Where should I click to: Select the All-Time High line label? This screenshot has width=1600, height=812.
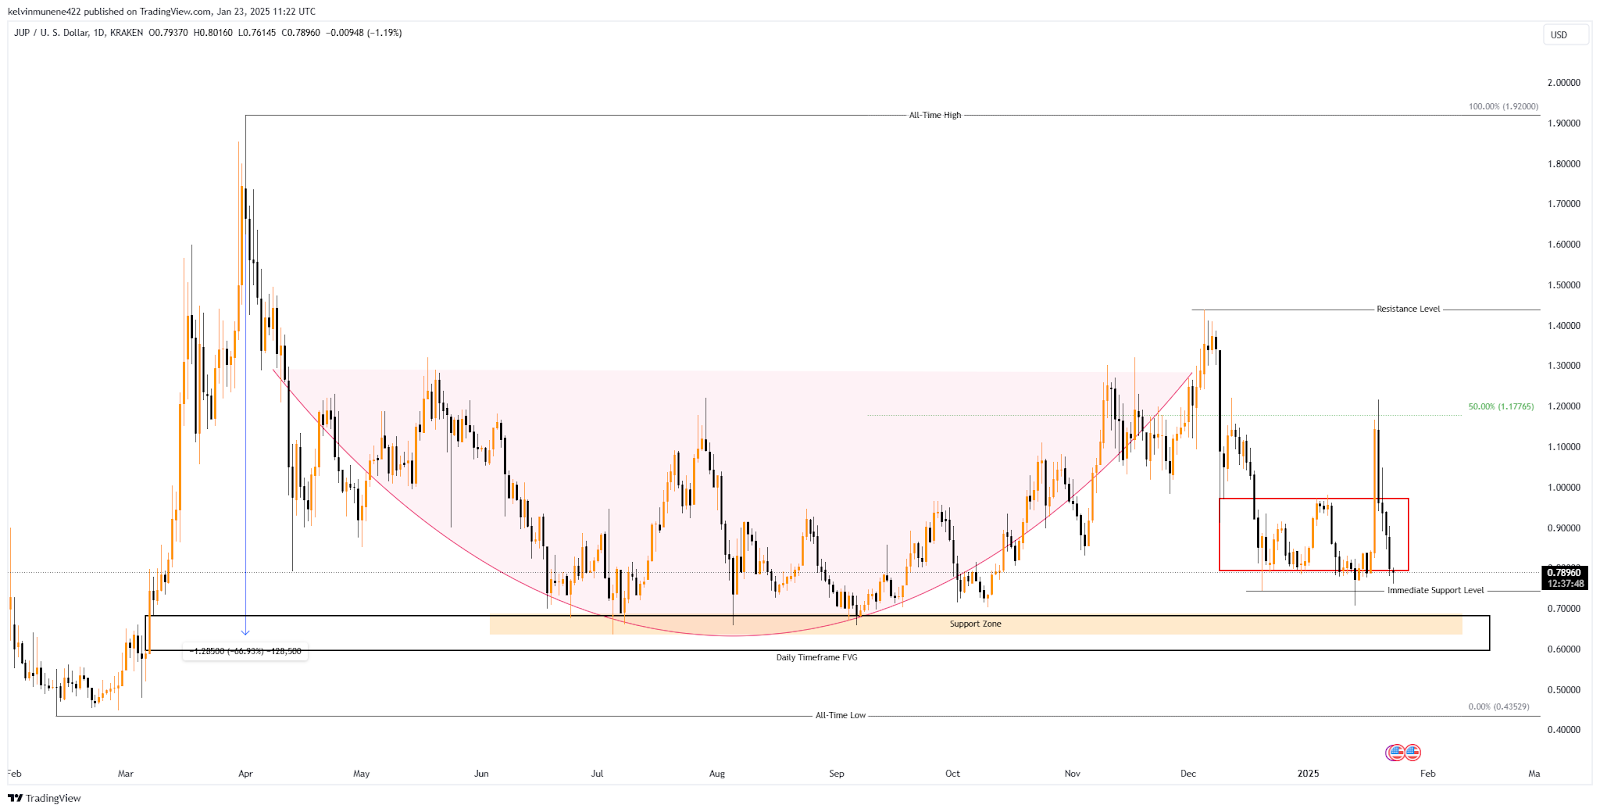pyautogui.click(x=934, y=115)
